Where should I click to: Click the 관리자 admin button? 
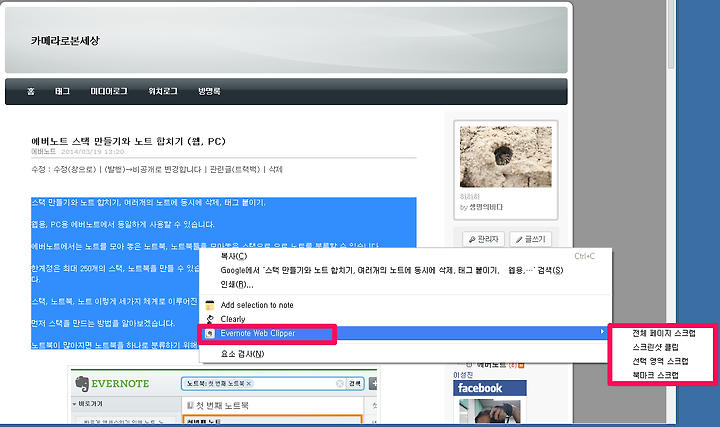(484, 239)
